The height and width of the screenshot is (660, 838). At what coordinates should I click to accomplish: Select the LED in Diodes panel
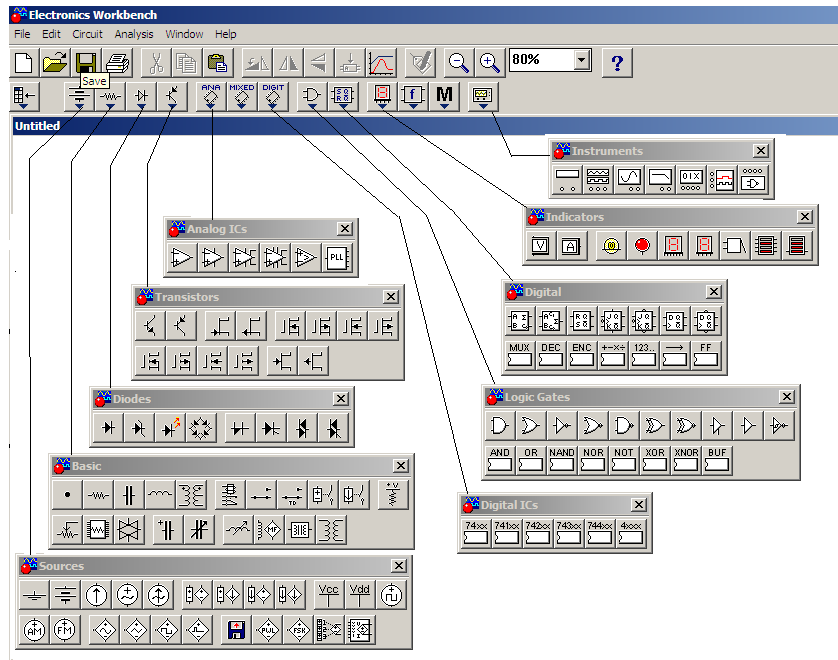[170, 428]
